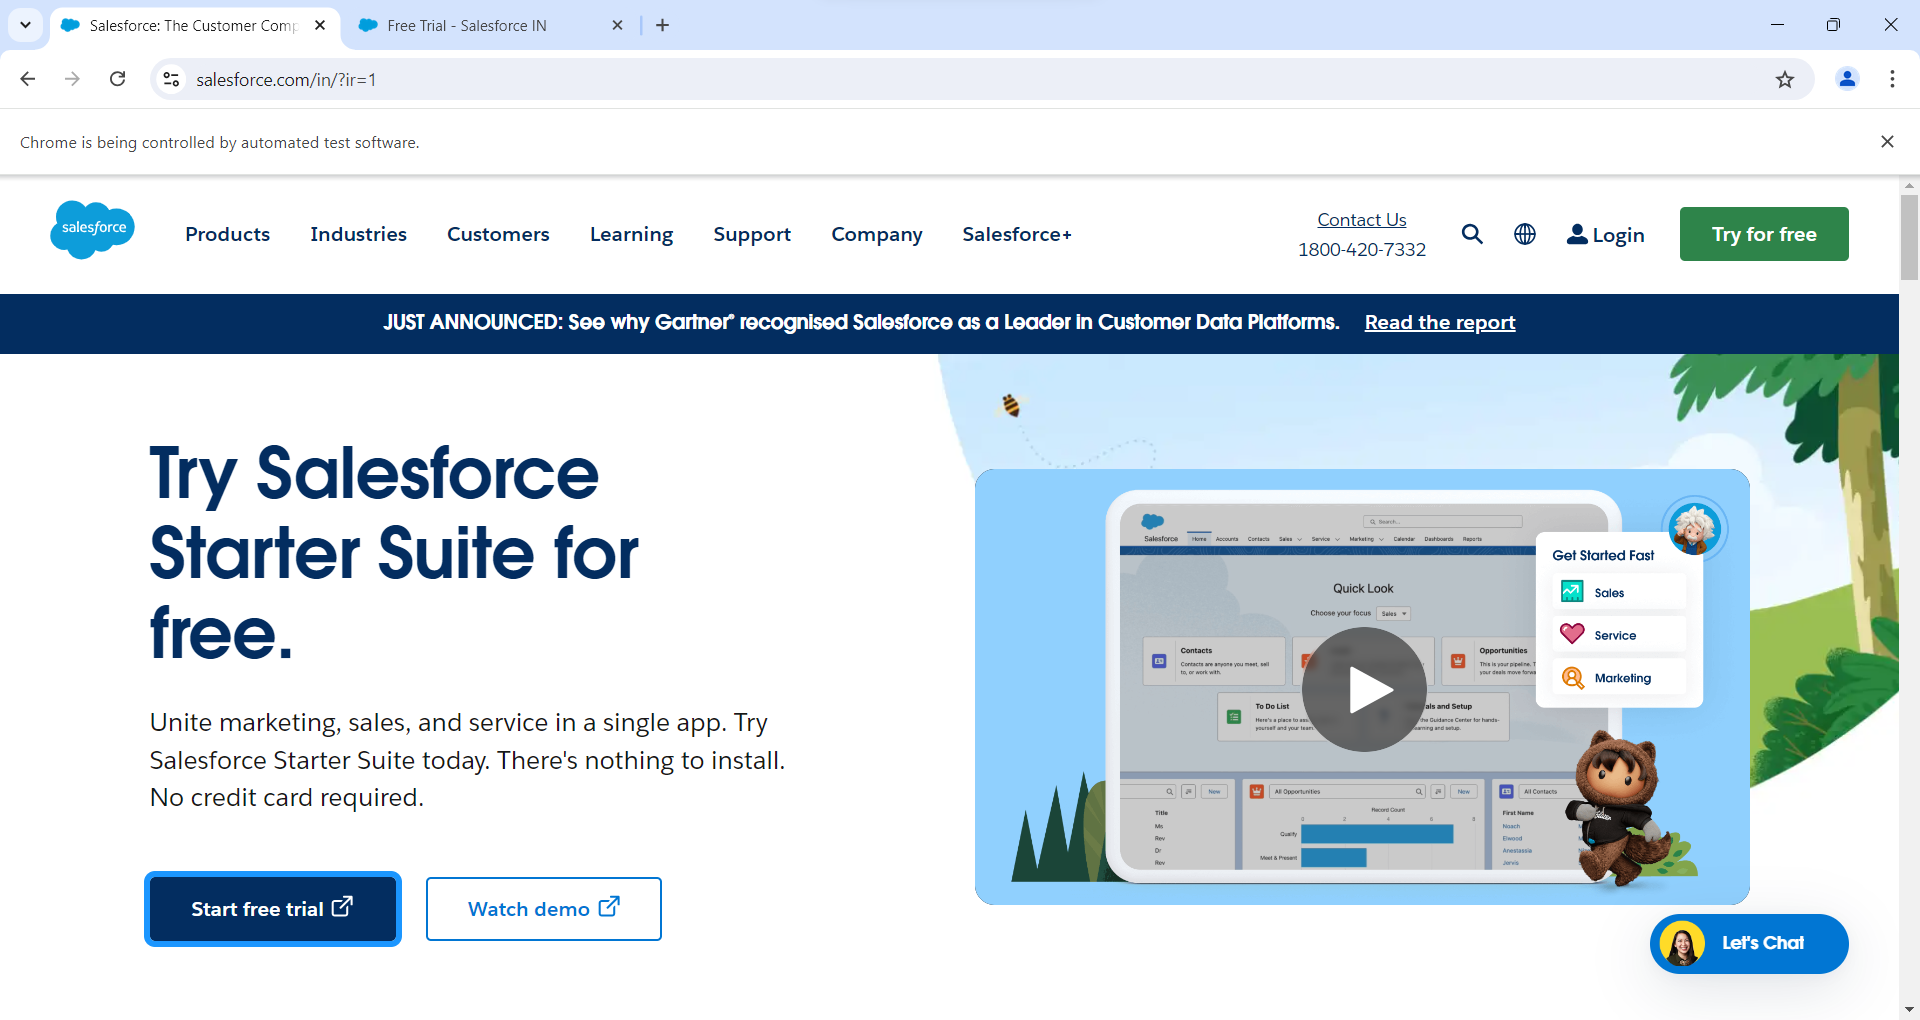Image resolution: width=1920 pixels, height=1020 pixels.
Task: Expand the Products menu
Action: 227,234
